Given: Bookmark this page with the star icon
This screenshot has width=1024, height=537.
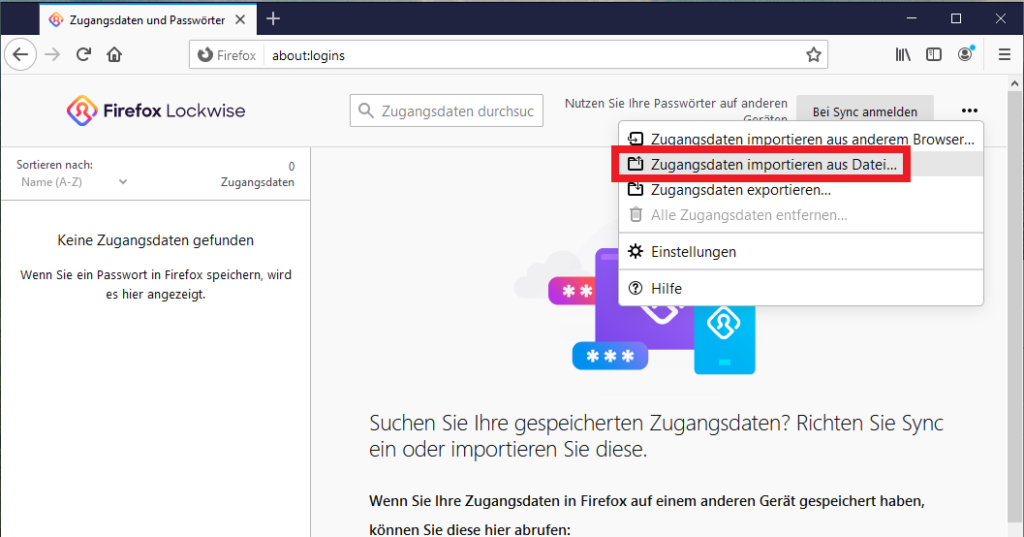Looking at the screenshot, I should [813, 55].
